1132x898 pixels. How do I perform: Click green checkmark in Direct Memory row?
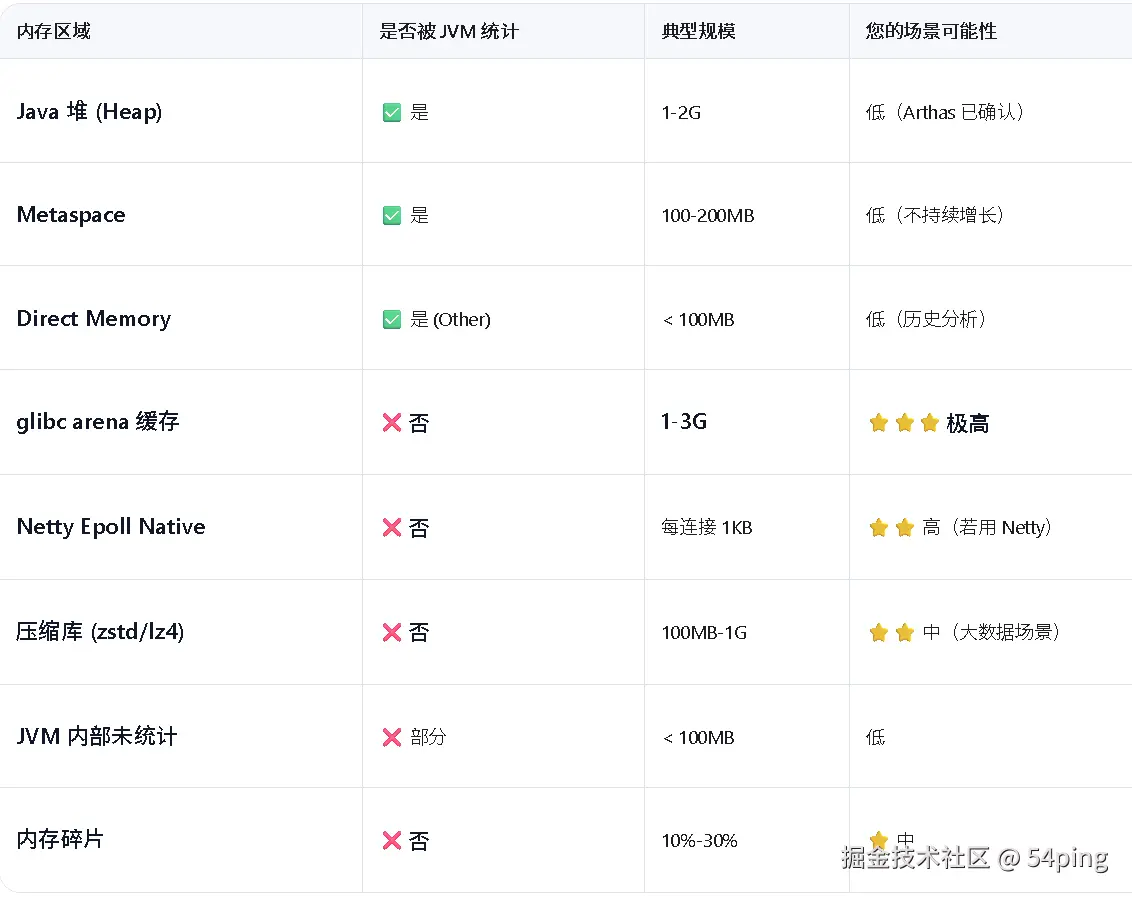coord(392,320)
